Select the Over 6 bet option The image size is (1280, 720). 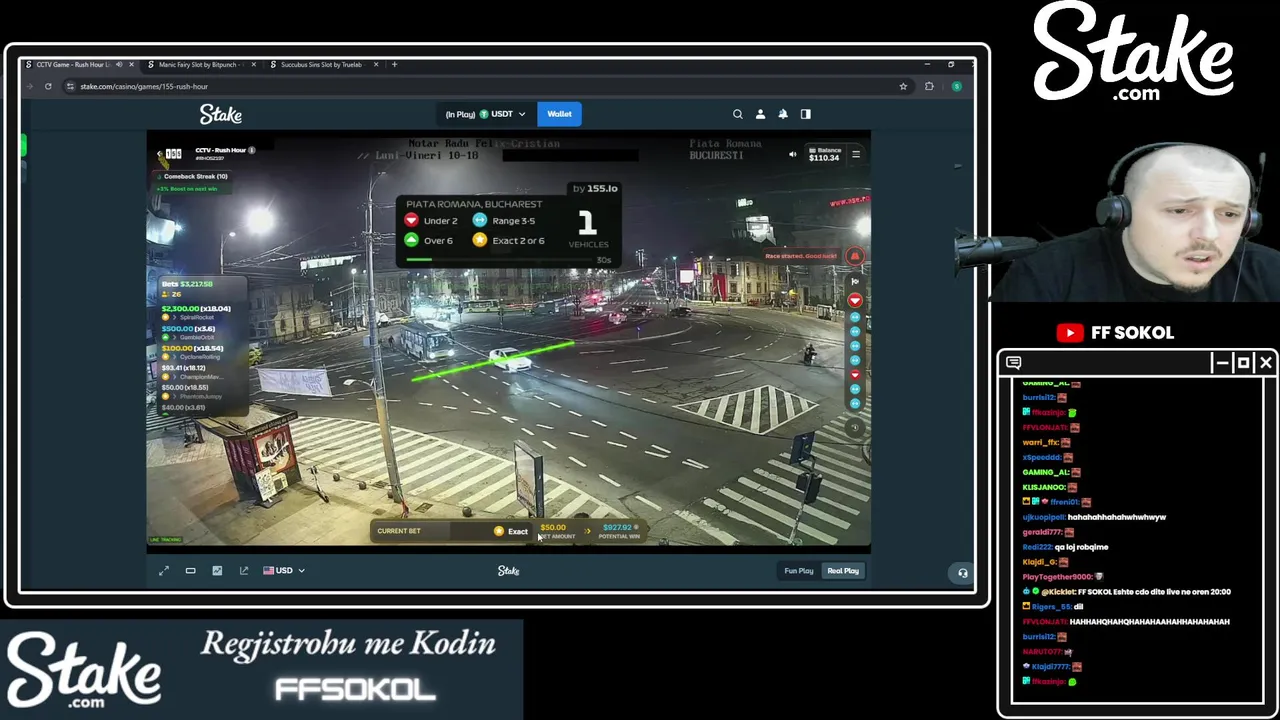click(x=429, y=241)
